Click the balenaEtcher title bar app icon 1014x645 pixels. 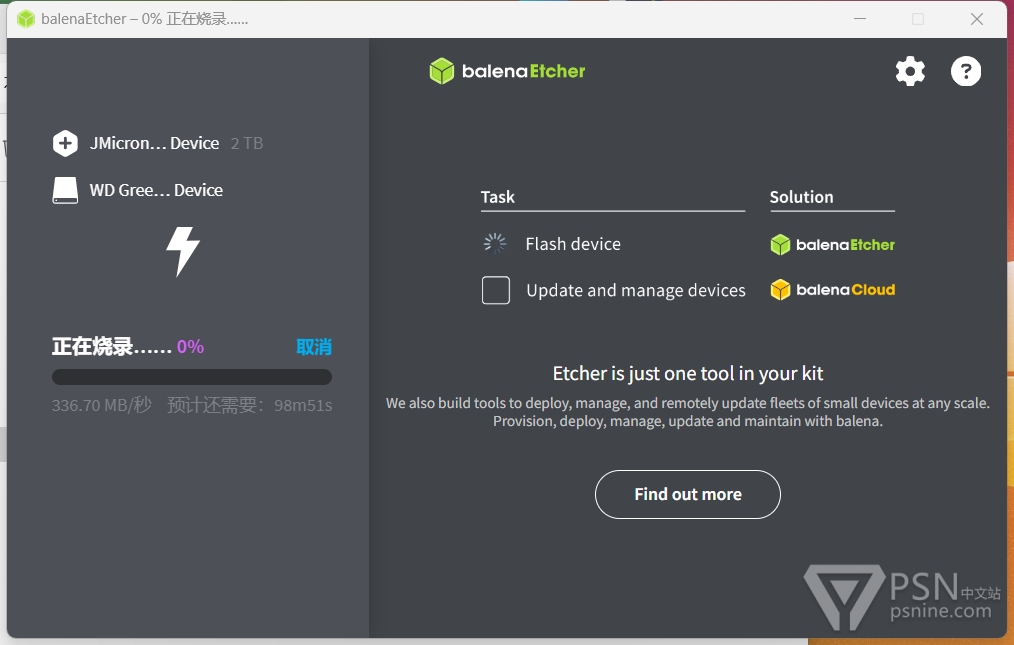pyautogui.click(x=26, y=19)
